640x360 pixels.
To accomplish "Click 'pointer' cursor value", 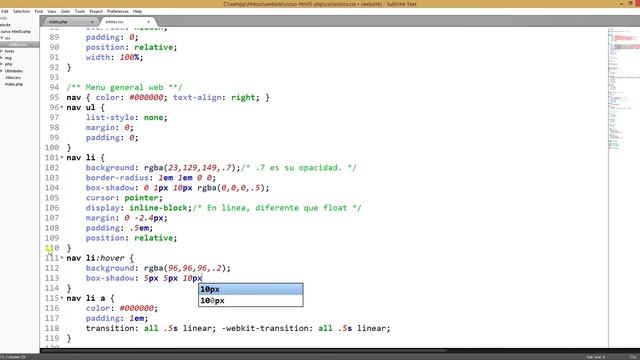I will (141, 198).
